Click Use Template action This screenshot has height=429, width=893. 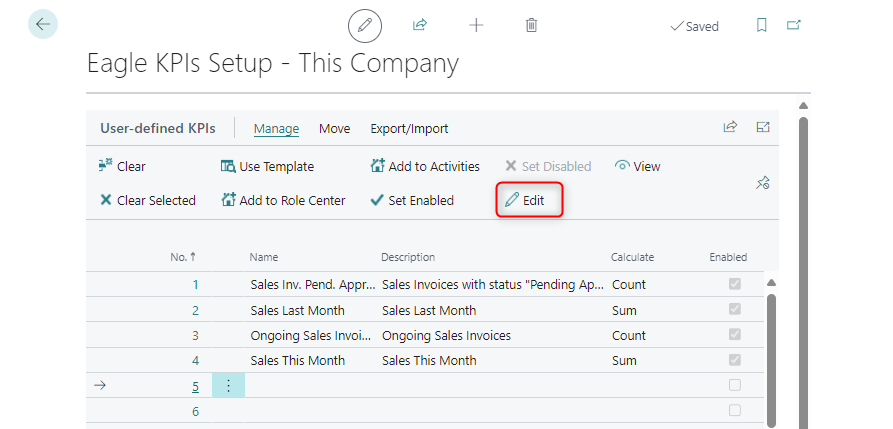coord(267,166)
